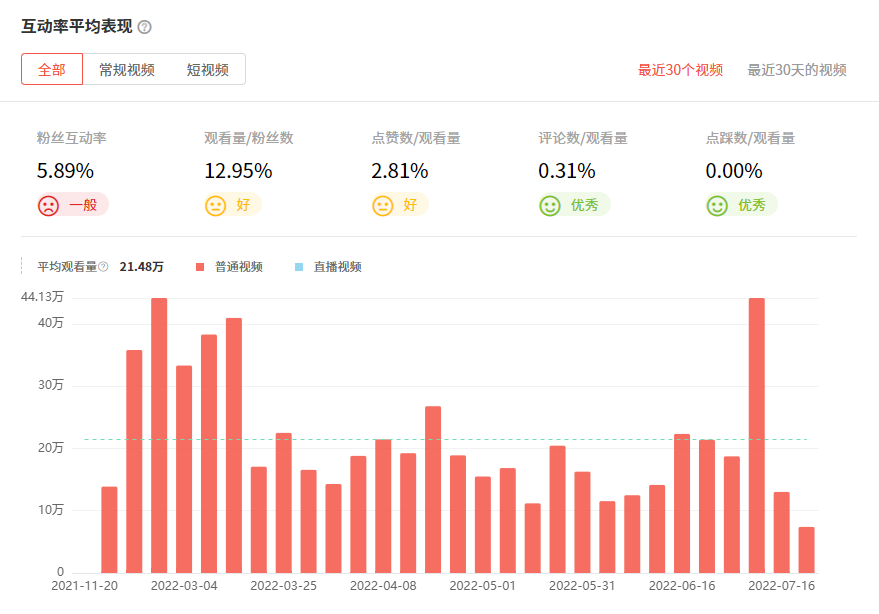The width and height of the screenshot is (879, 614).
Task: Click yellow face badge under 点赞数/观看量
Action: pos(399,205)
